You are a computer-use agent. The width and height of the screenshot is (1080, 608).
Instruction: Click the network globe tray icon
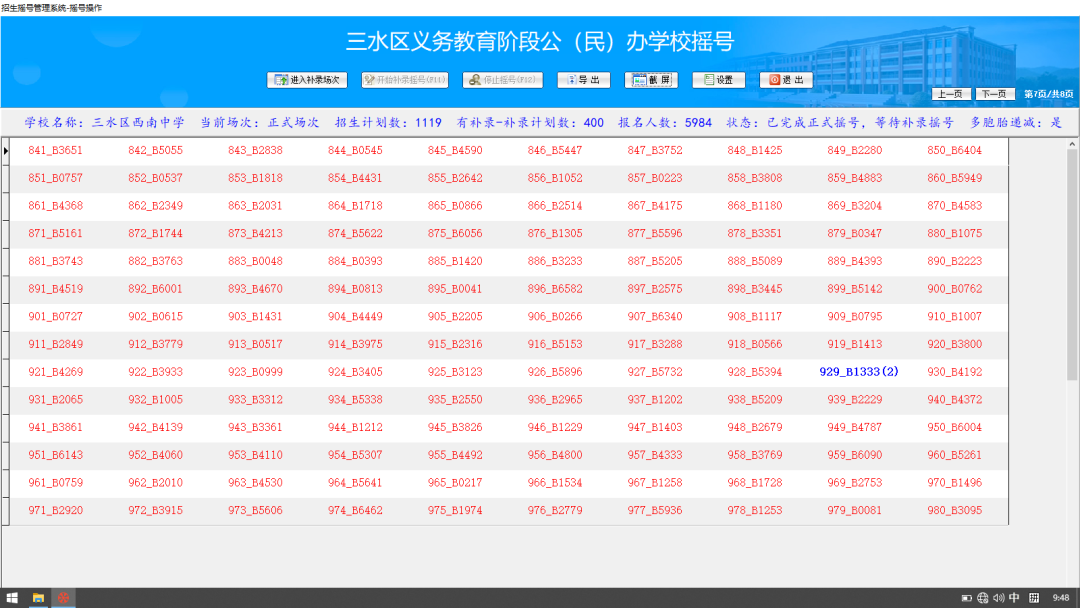pos(983,598)
